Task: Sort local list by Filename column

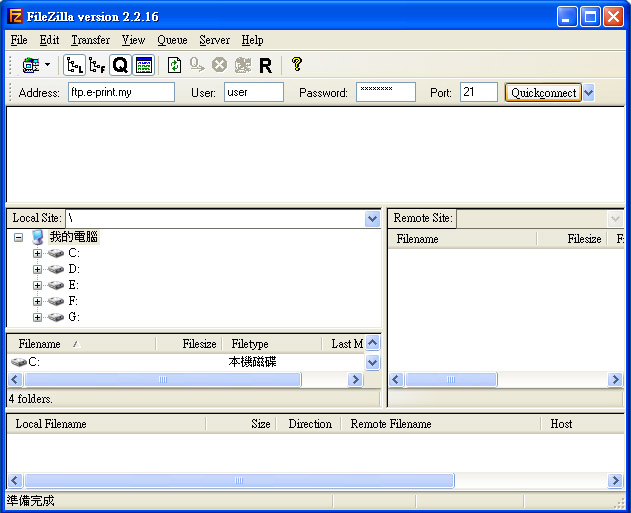Action: [82, 344]
